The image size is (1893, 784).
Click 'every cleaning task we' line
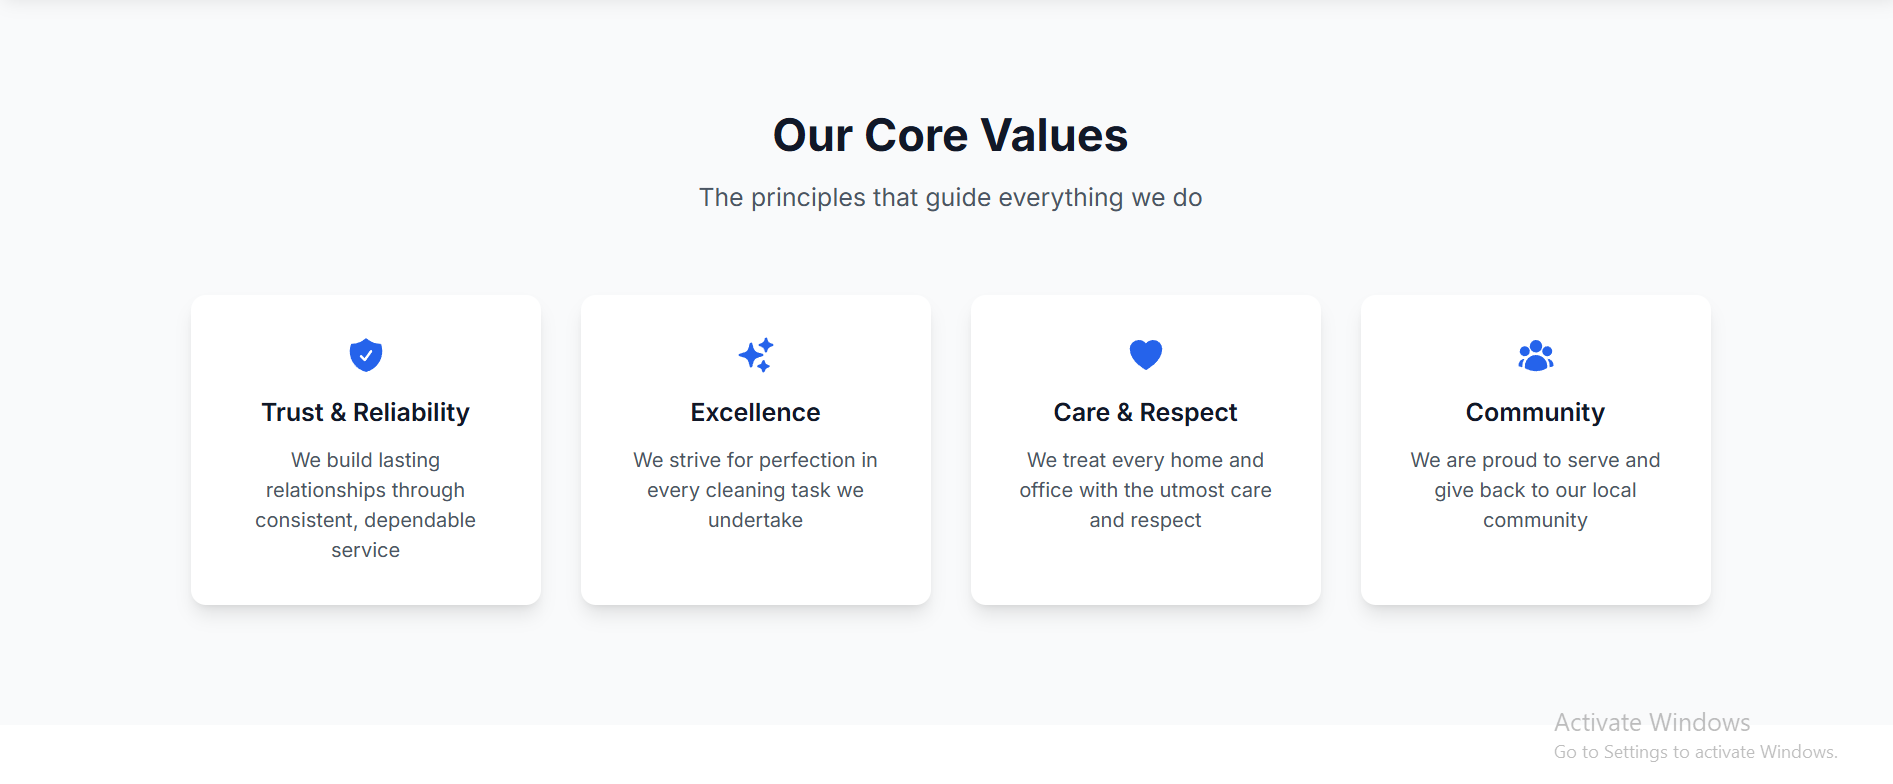756,490
